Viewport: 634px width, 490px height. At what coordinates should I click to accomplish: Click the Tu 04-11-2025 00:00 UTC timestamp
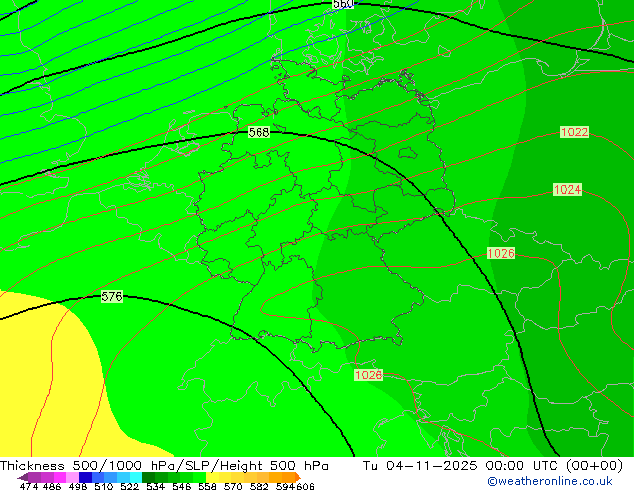point(492,466)
